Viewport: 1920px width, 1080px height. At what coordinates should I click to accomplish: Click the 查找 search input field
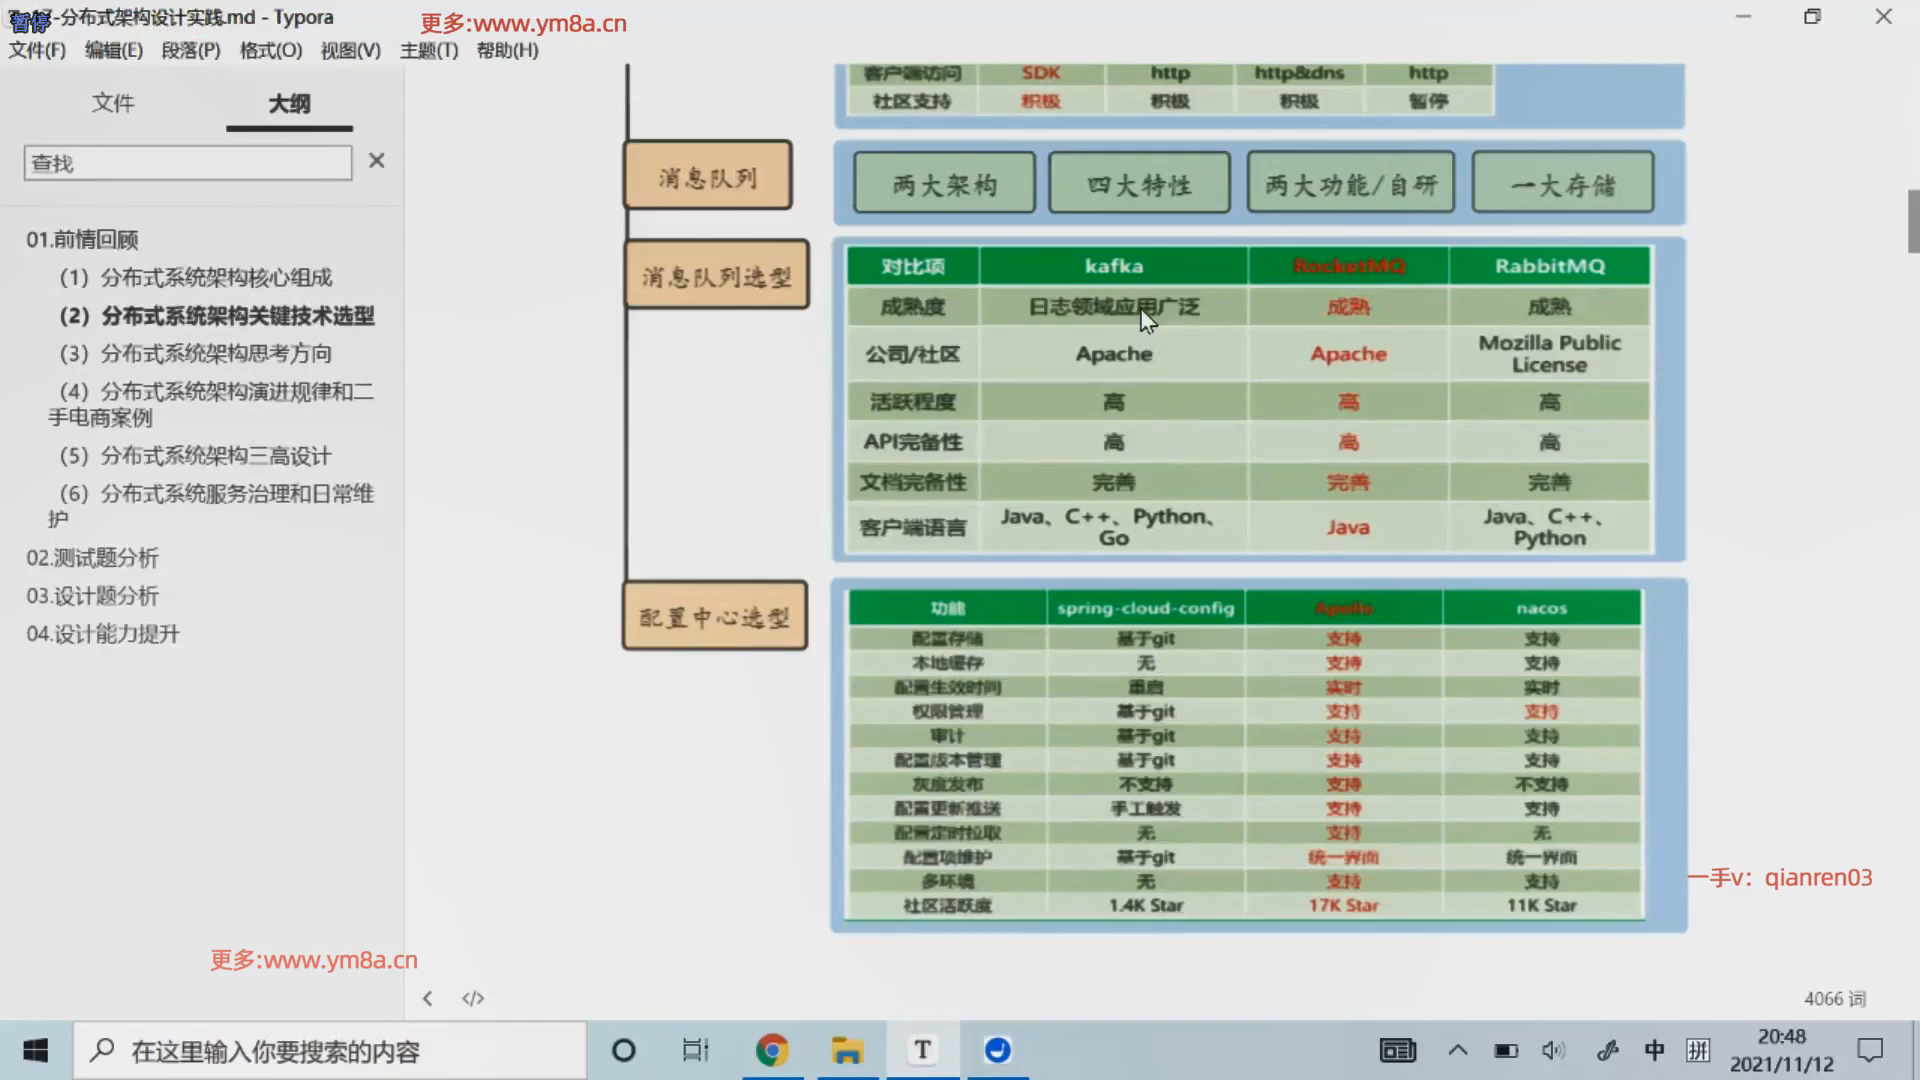(188, 163)
